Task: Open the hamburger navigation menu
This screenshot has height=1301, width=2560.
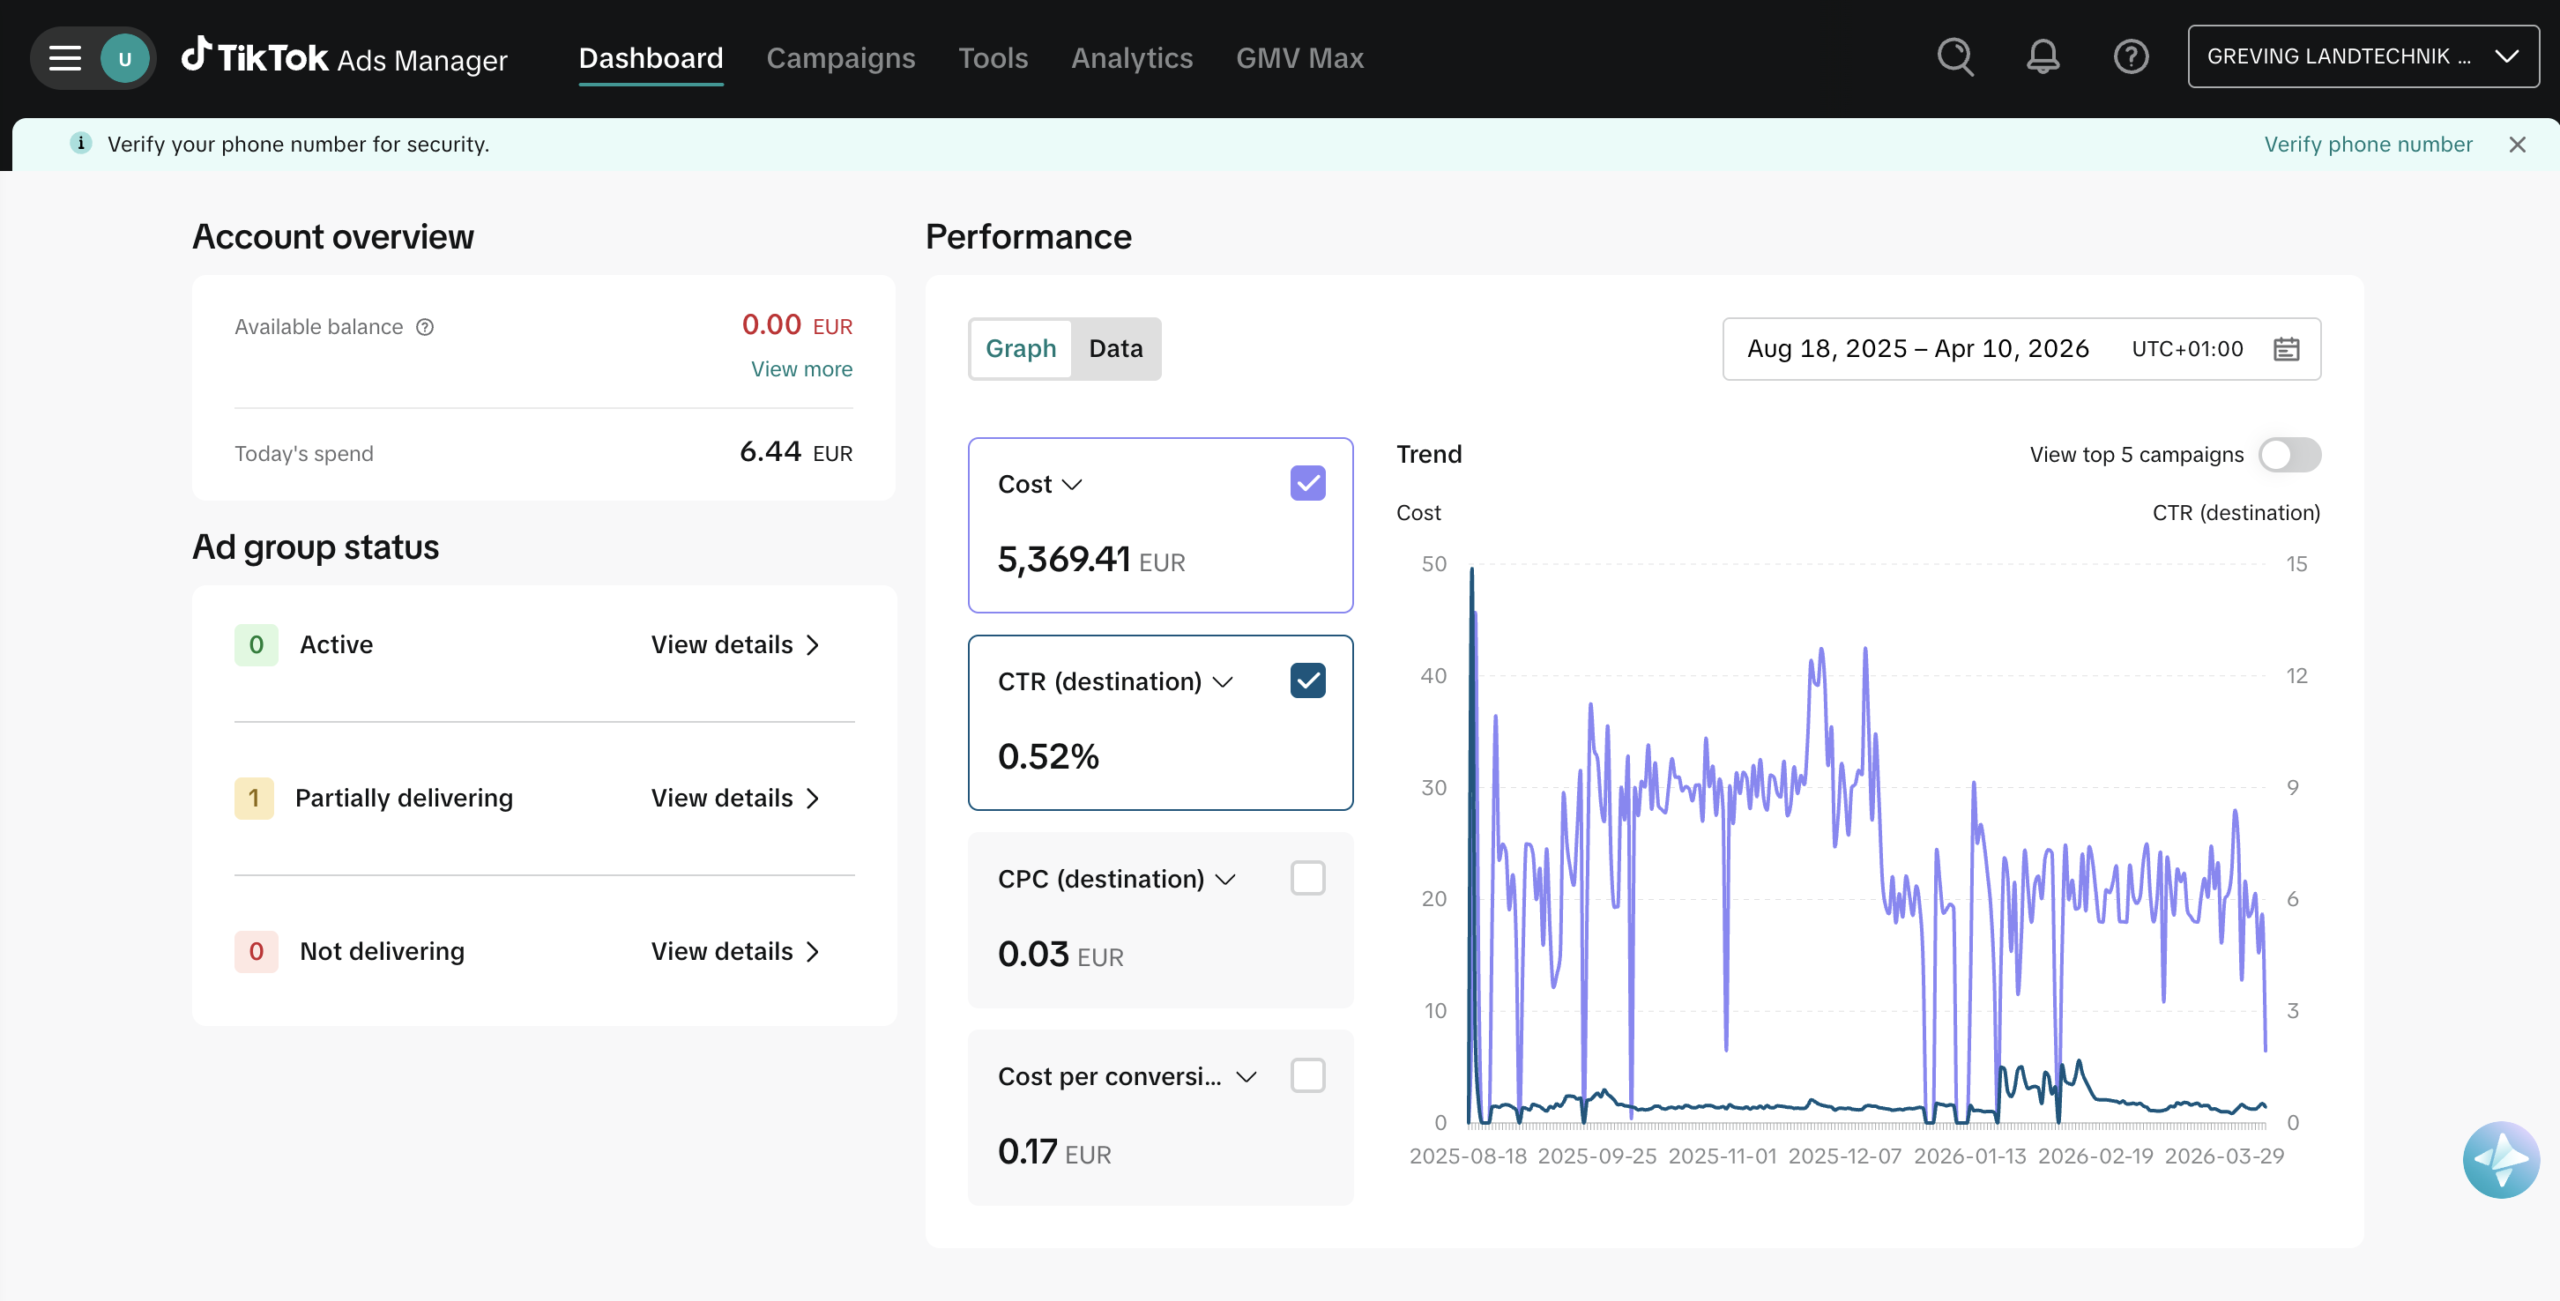Action: click(x=65, y=58)
